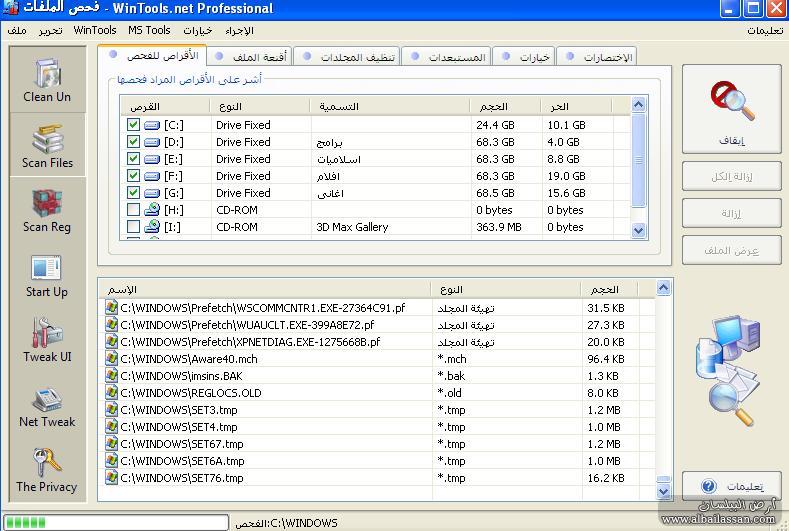This screenshot has width=789, height=531.
Task: Click the 3D Max Gallery drive label
Action: tap(352, 227)
